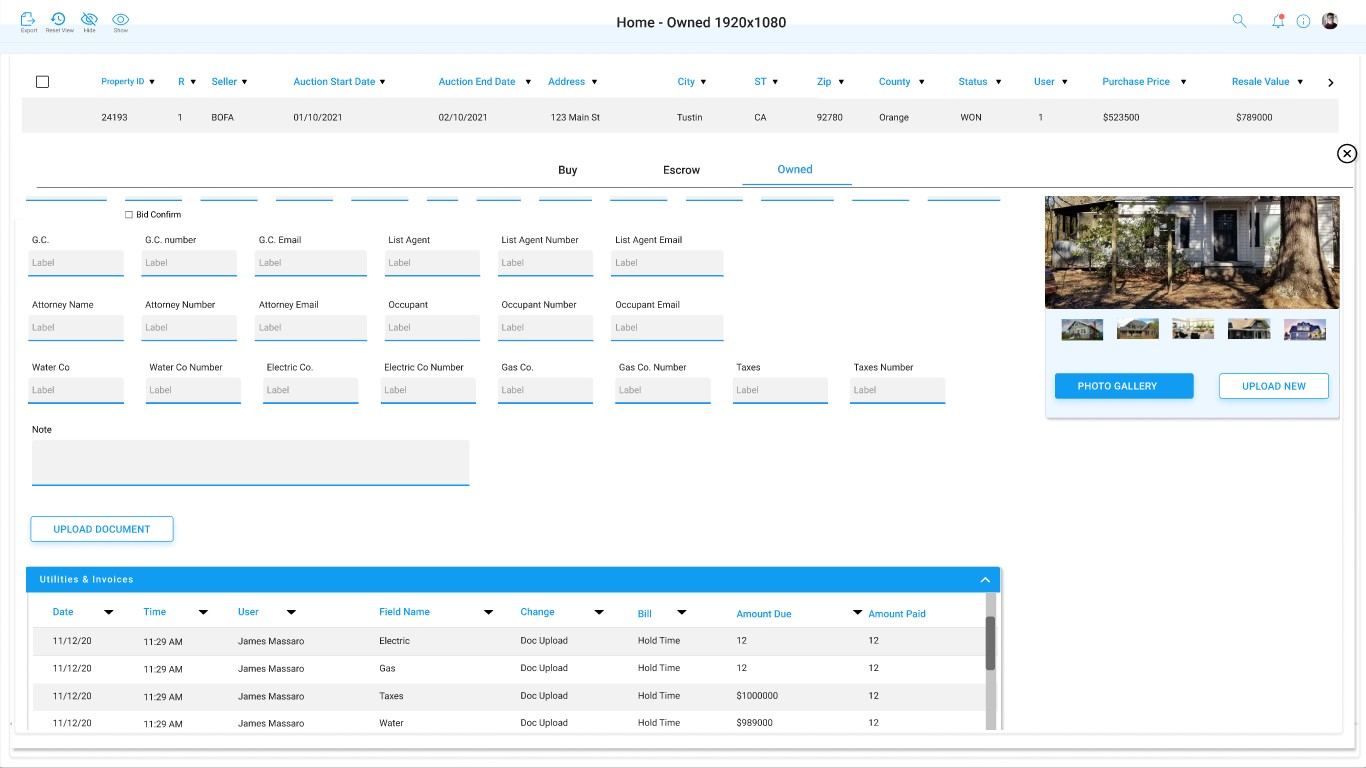Click the WON status cell

[x=971, y=117]
